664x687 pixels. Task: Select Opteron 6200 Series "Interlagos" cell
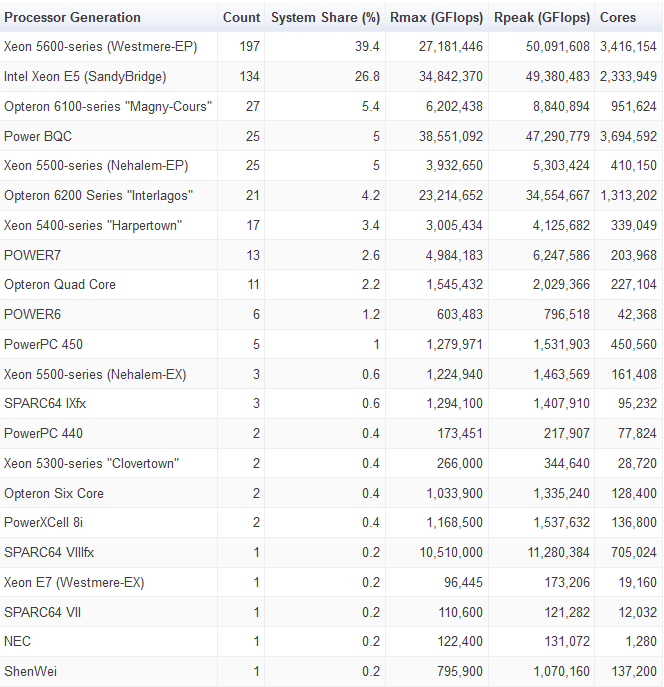(x=99, y=195)
